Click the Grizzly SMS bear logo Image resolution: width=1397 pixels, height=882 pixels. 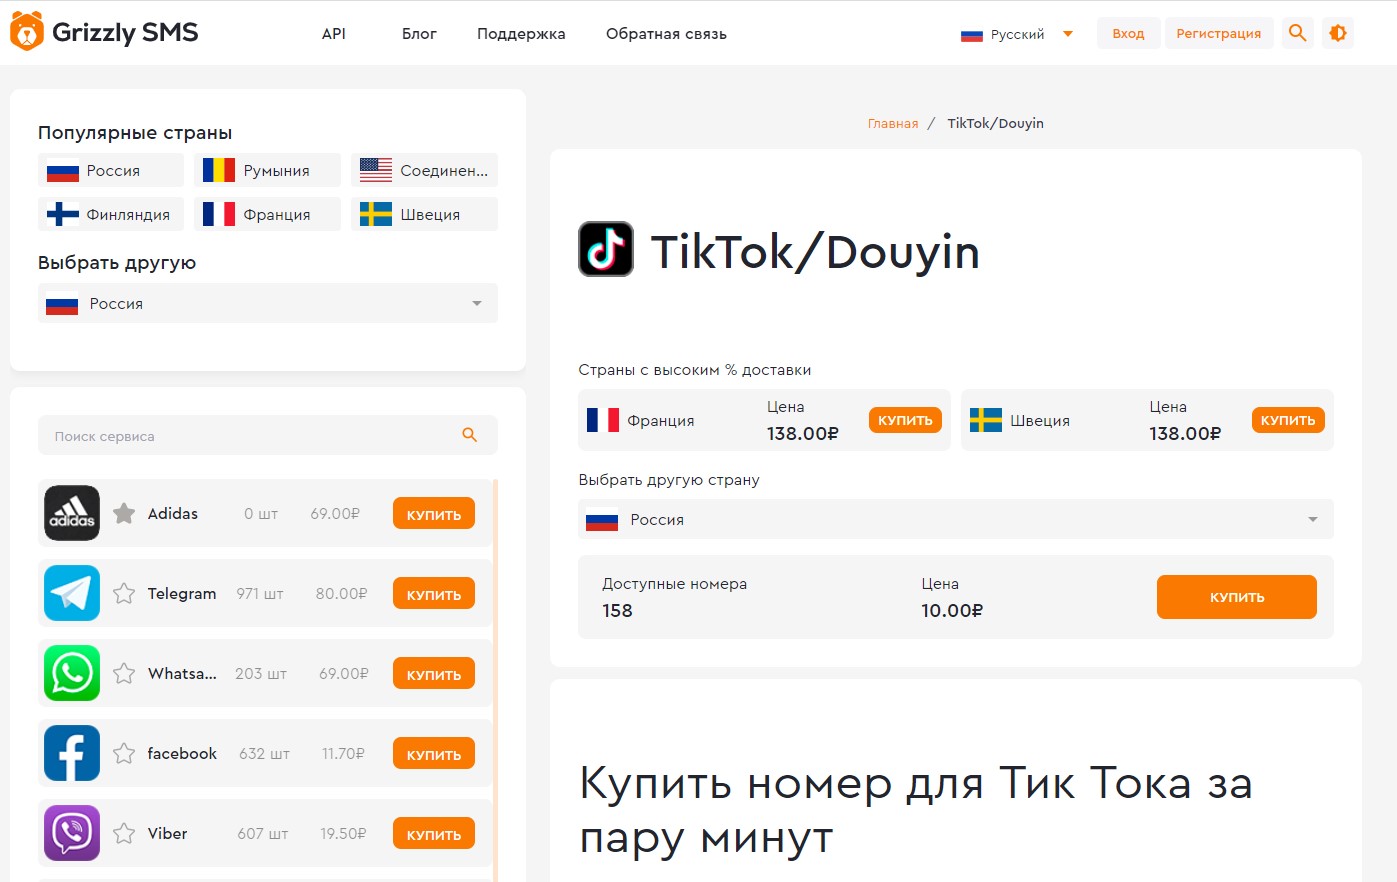point(27,32)
